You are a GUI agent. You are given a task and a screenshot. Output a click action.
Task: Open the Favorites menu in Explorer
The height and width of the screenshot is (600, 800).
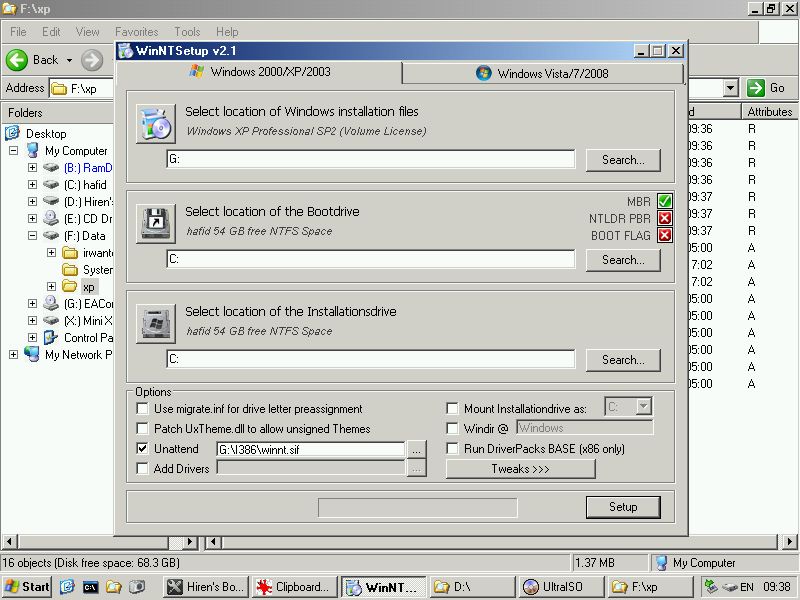pyautogui.click(x=136, y=32)
